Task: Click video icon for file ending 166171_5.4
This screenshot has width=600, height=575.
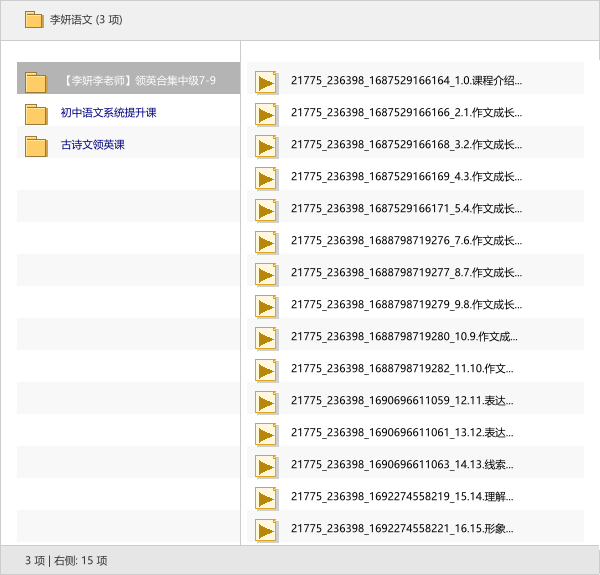Action: click(266, 210)
